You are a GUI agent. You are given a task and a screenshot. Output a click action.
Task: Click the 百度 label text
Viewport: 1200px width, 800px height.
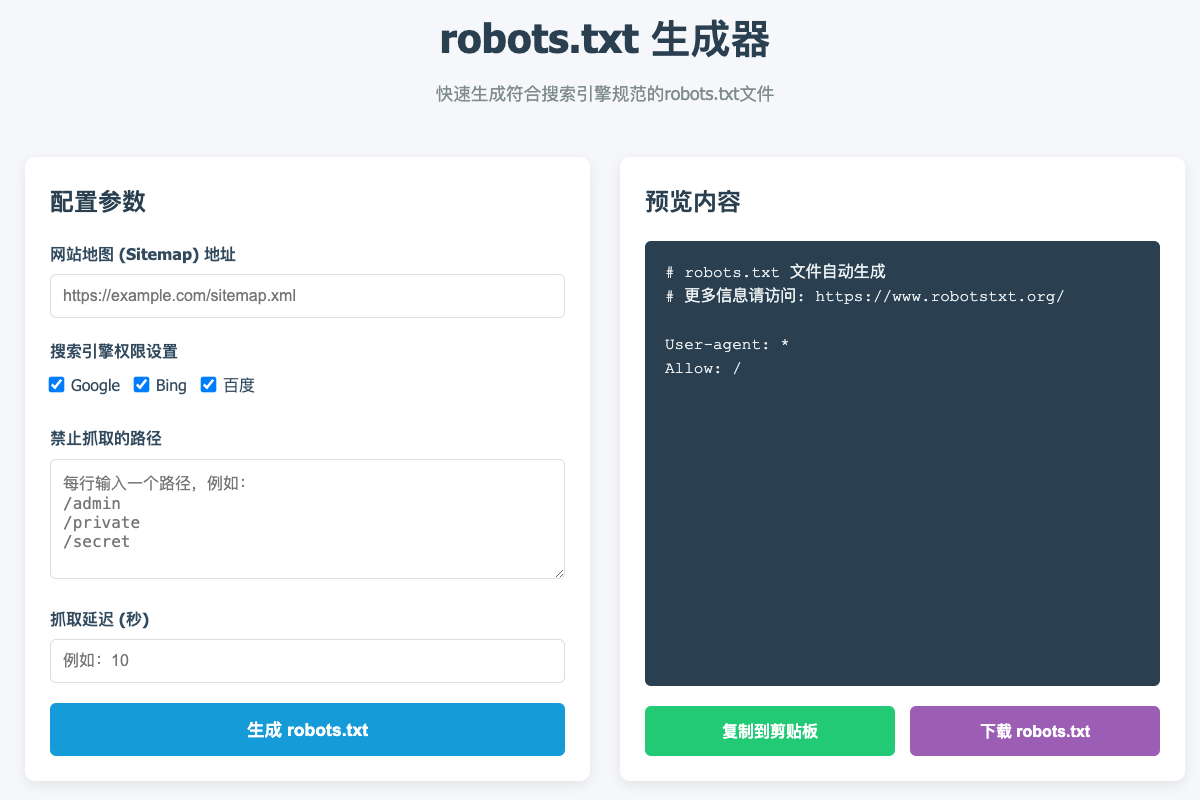[x=239, y=386]
